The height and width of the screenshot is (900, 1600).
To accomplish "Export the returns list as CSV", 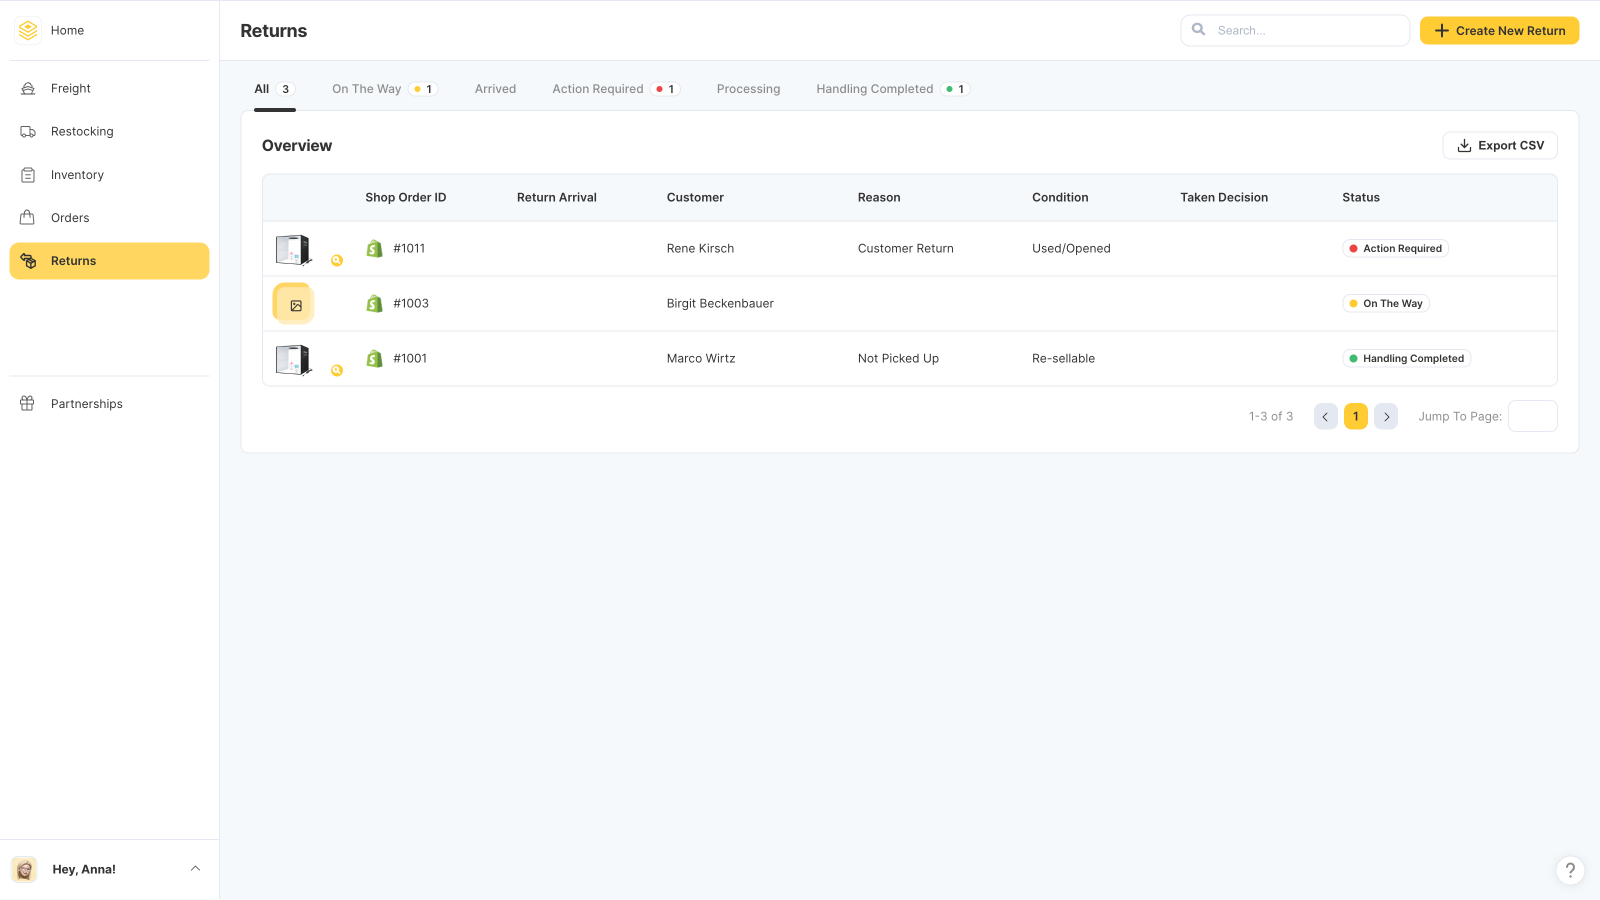I will [1499, 146].
